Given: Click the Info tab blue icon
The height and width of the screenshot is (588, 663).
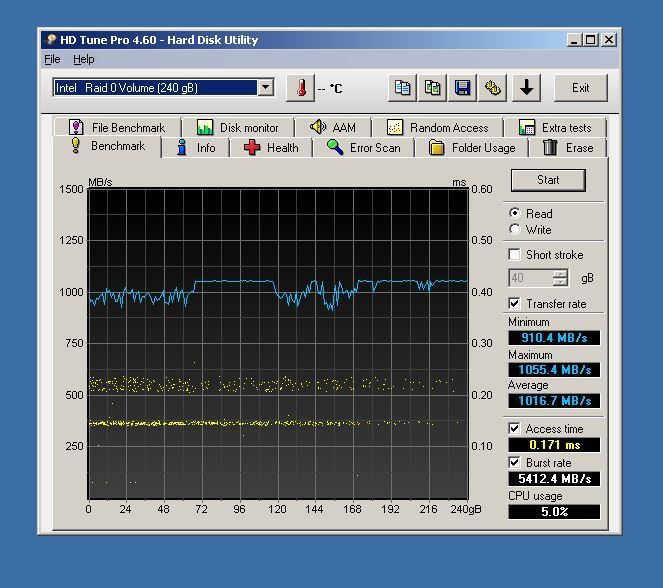Looking at the screenshot, I should pos(182,148).
